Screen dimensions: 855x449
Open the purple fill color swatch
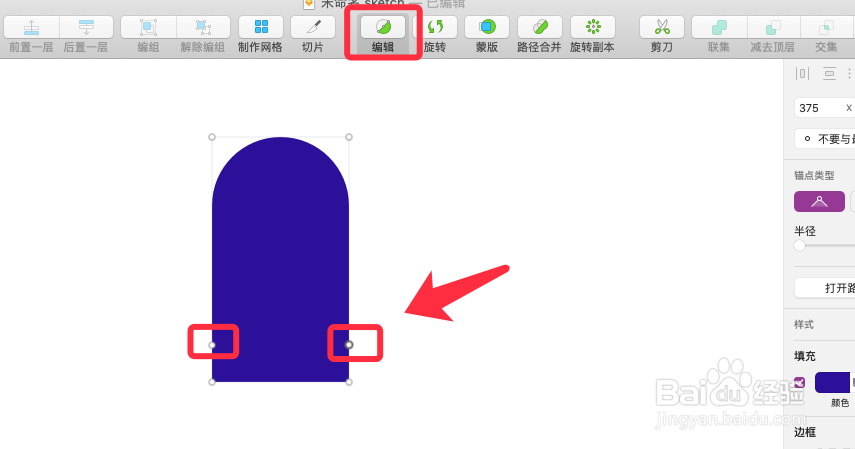pos(832,382)
